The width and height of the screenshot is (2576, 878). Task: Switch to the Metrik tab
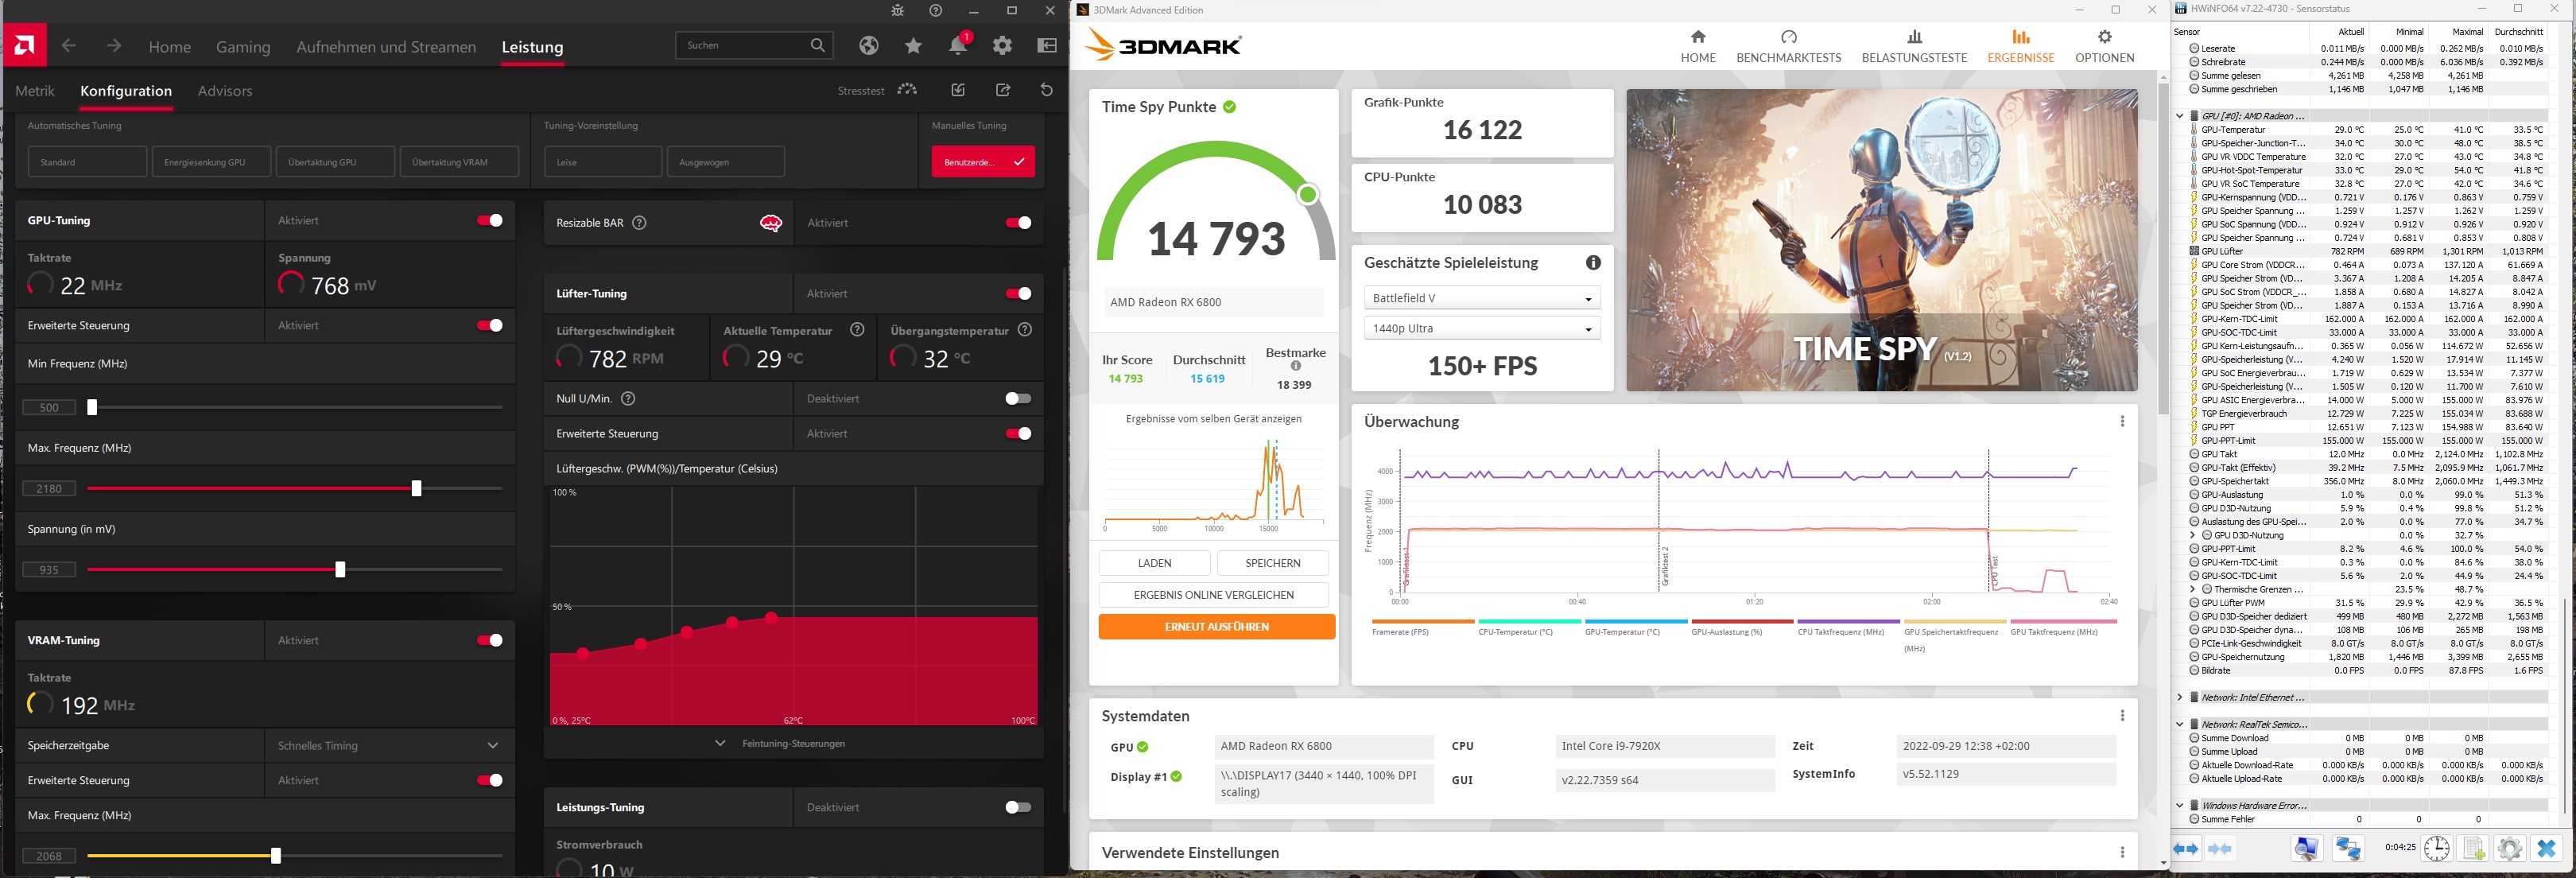click(x=35, y=91)
